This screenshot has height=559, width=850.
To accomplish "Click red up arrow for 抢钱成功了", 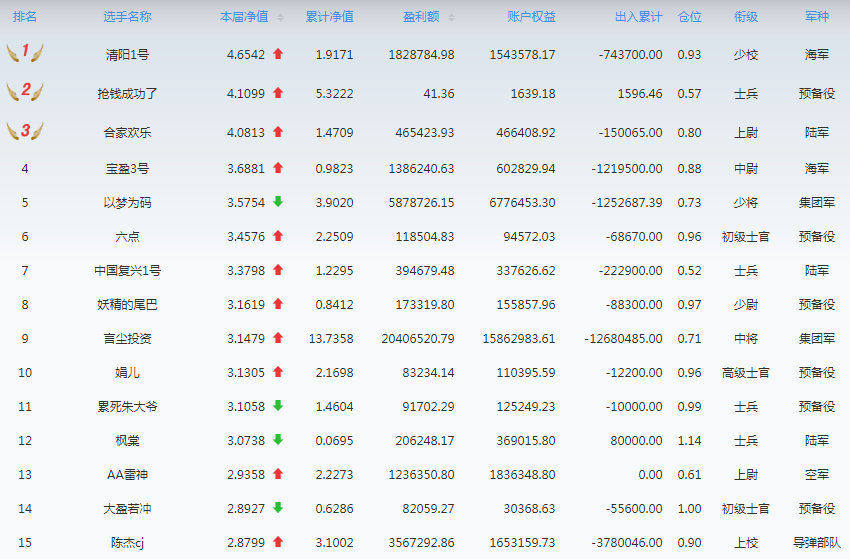I will 278,93.
